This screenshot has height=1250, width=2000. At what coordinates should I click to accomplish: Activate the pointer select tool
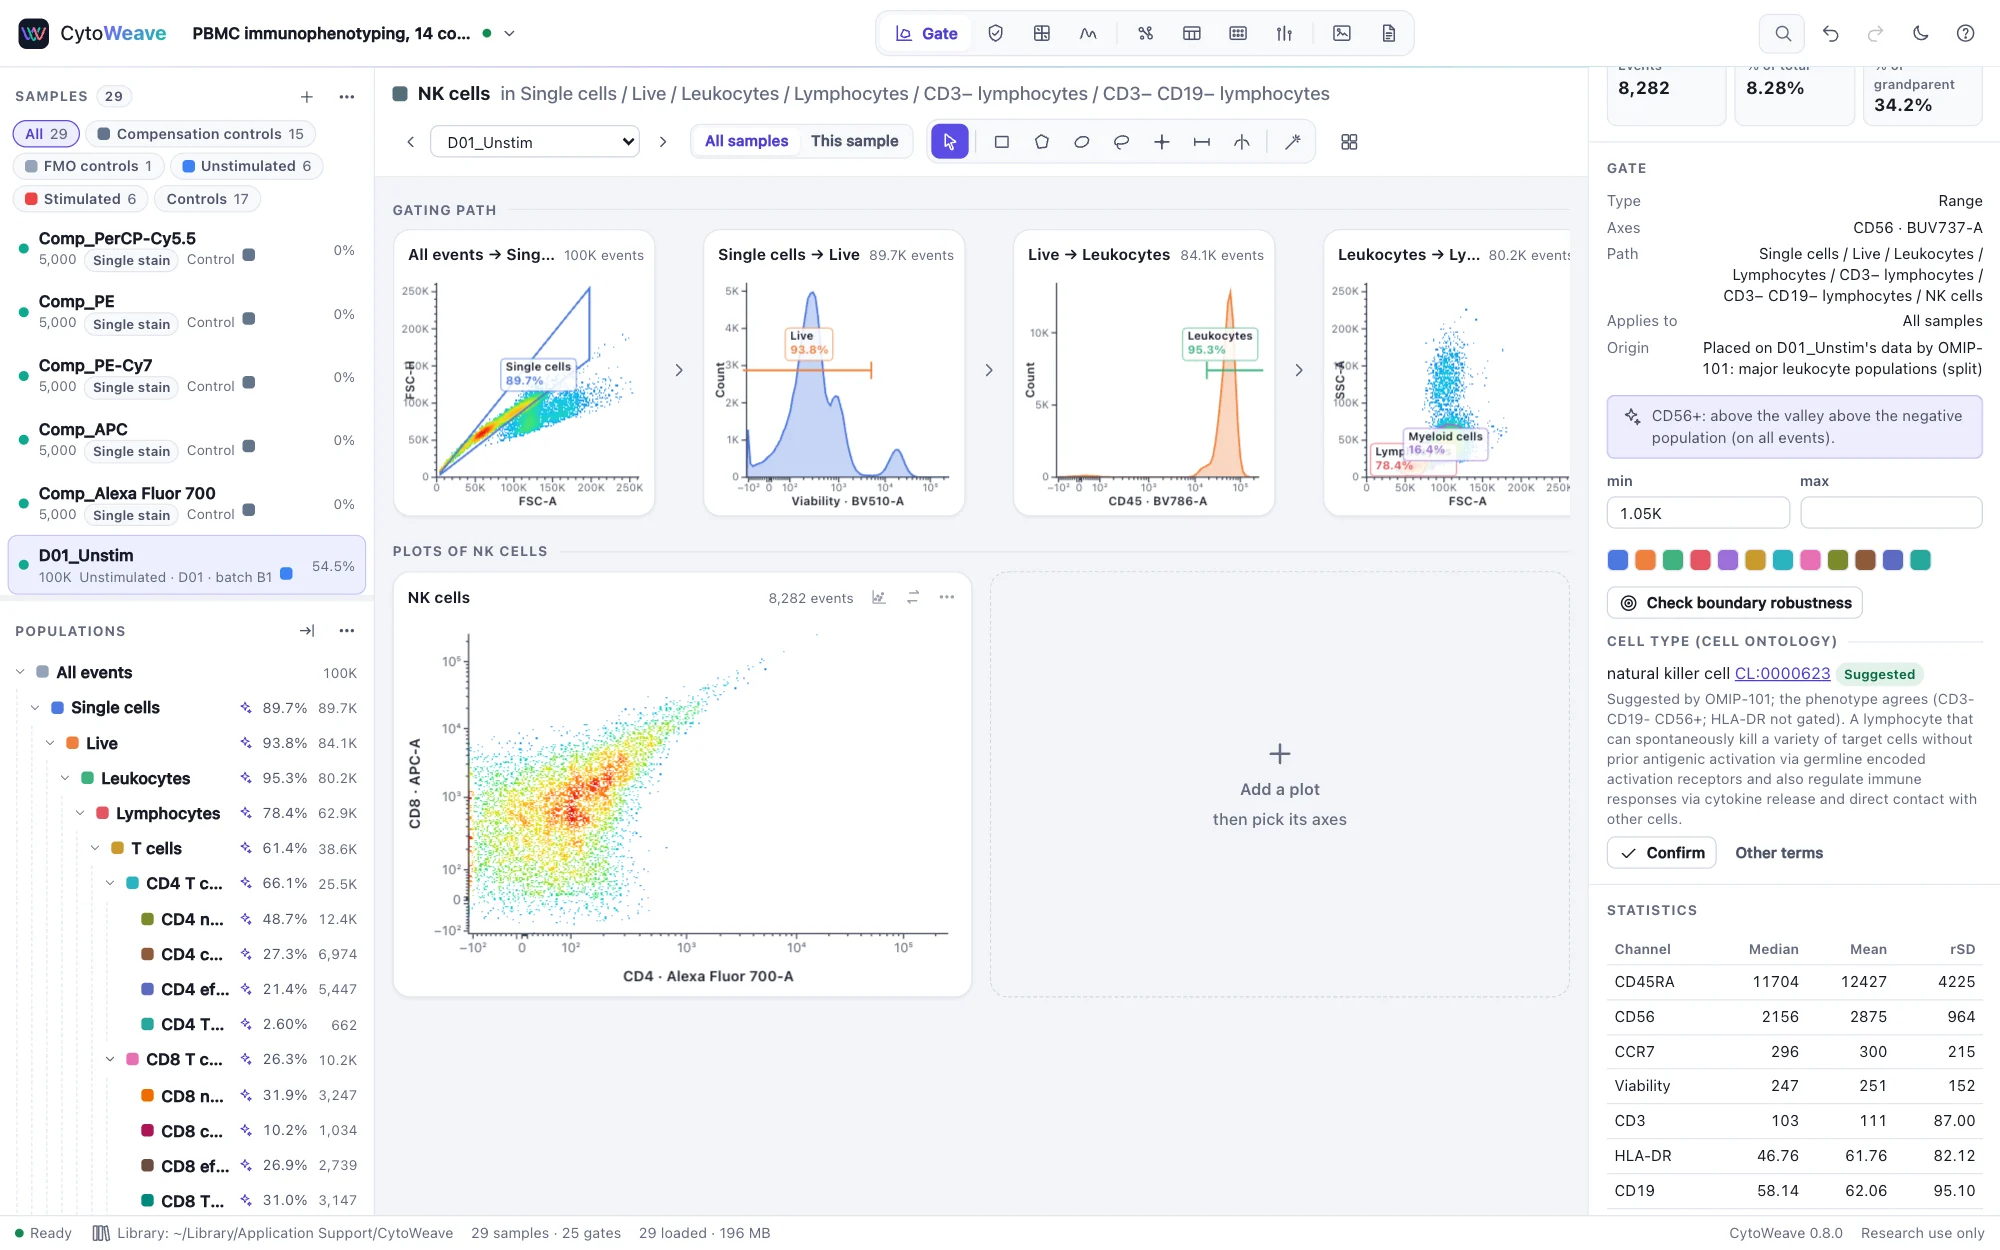(949, 142)
